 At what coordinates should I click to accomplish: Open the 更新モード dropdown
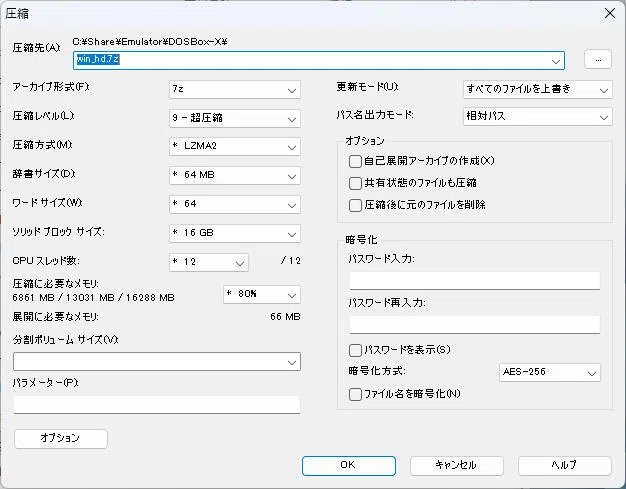pos(537,89)
